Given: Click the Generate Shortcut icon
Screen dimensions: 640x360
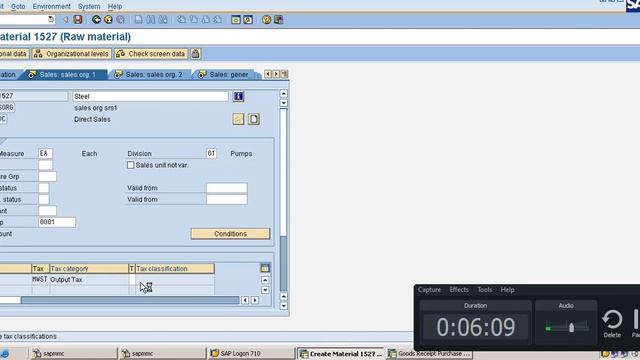Looking at the screenshot, I should pyautogui.click(x=248, y=20).
